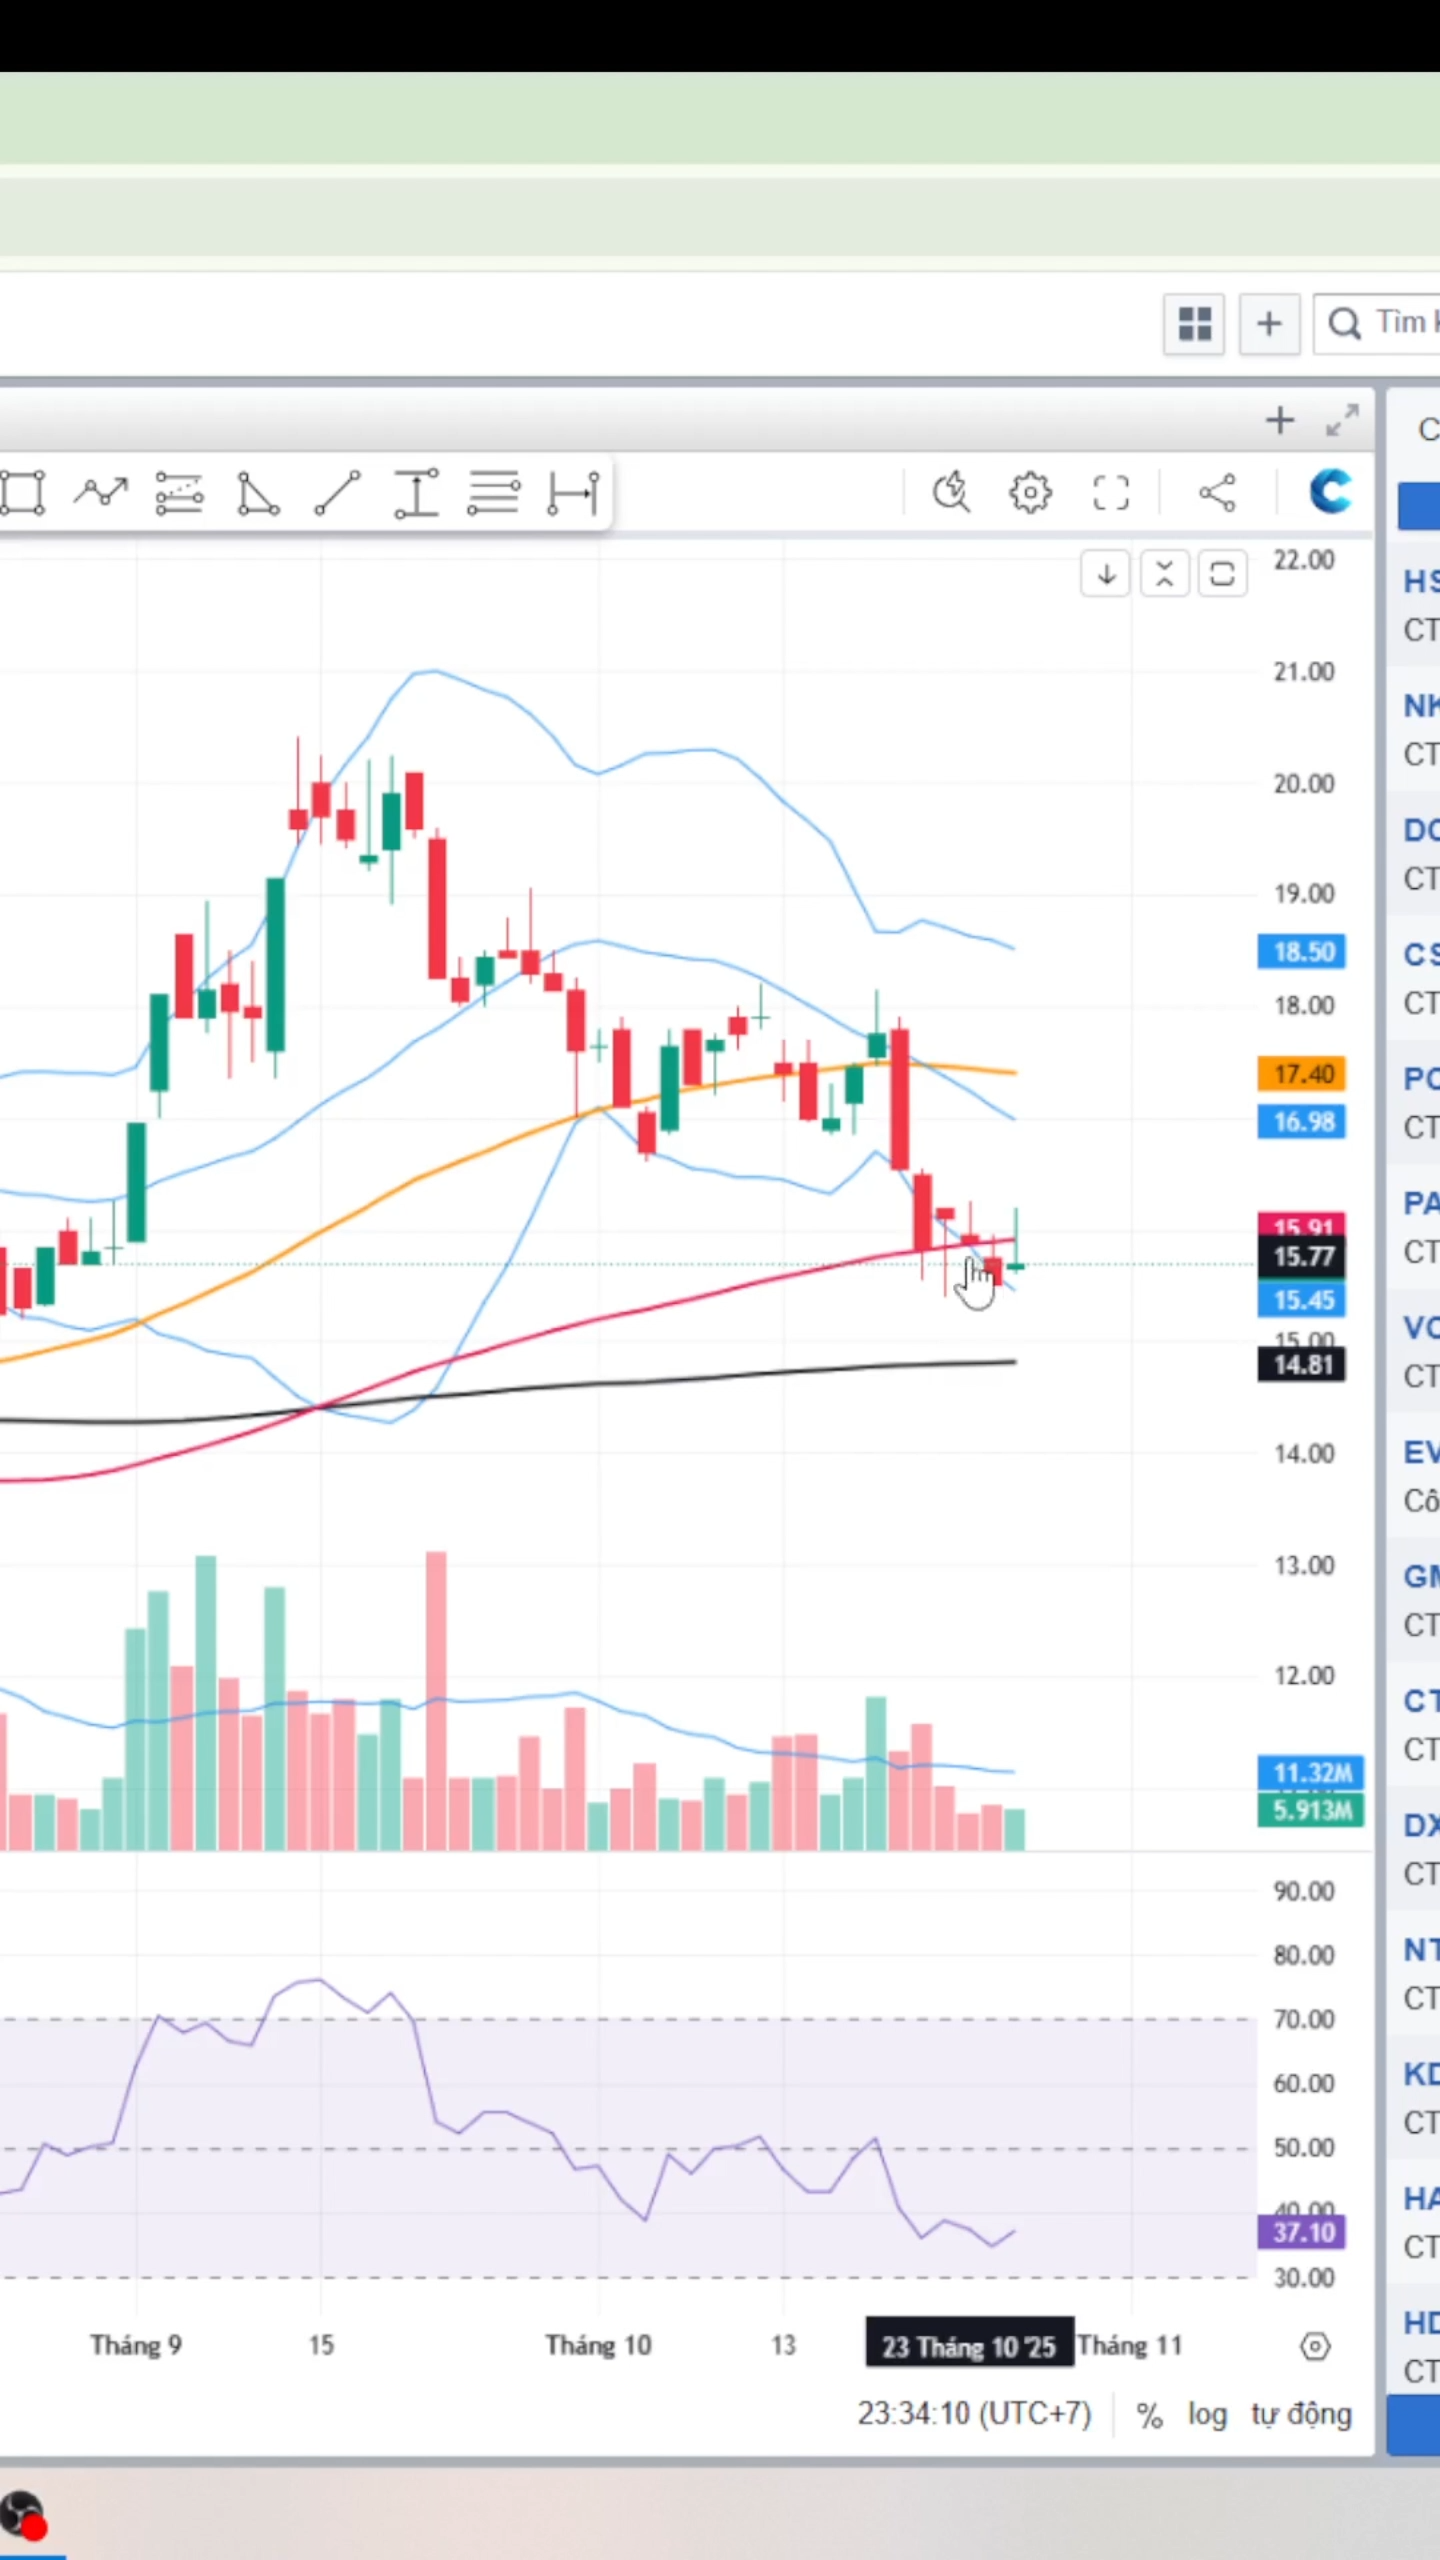1440x2560 pixels.
Task: Select the trend line tool
Action: [337, 493]
